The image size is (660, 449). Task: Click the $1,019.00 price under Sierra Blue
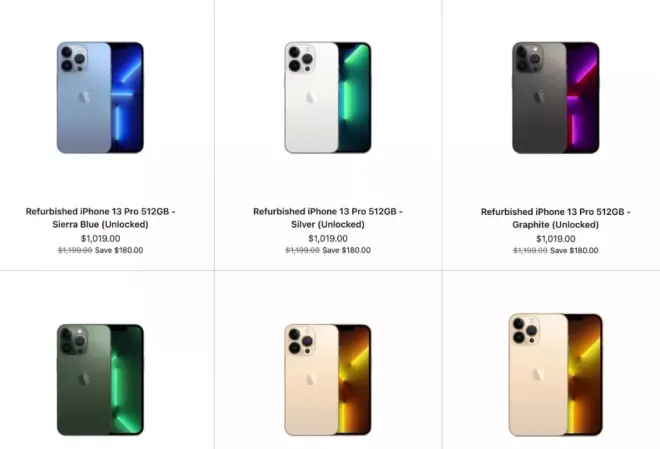click(101, 239)
